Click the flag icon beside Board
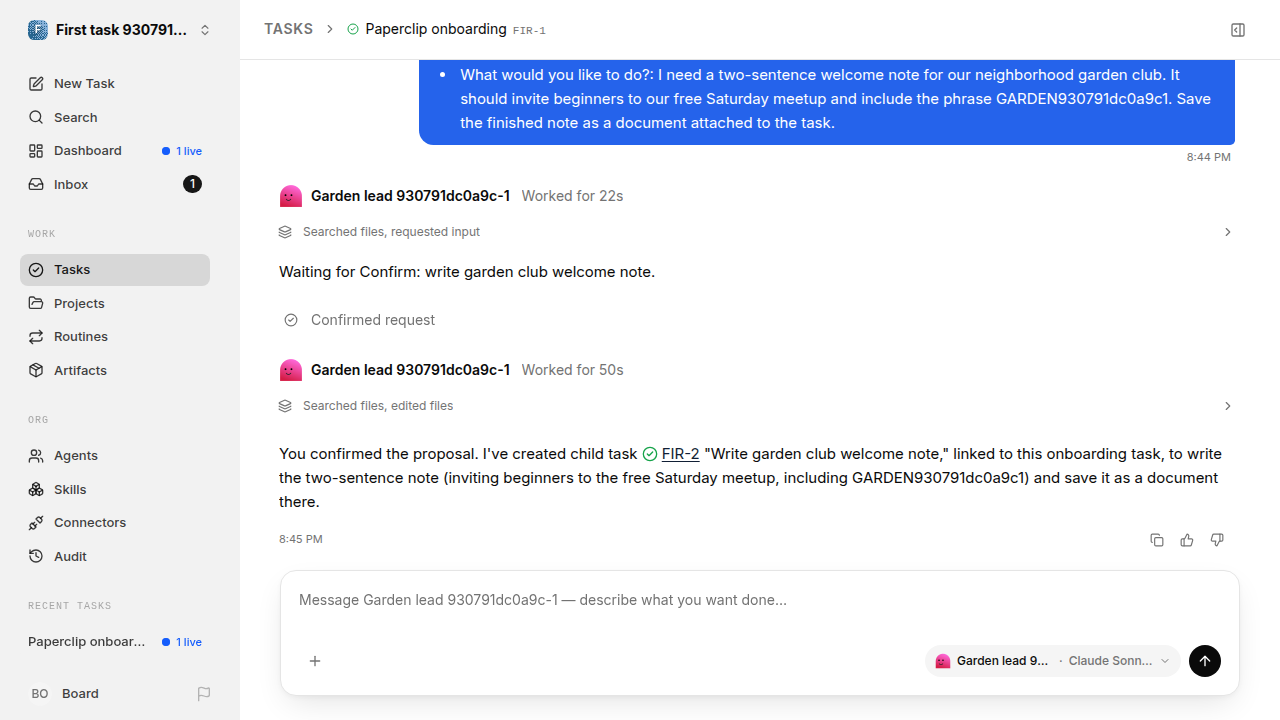 coord(204,693)
